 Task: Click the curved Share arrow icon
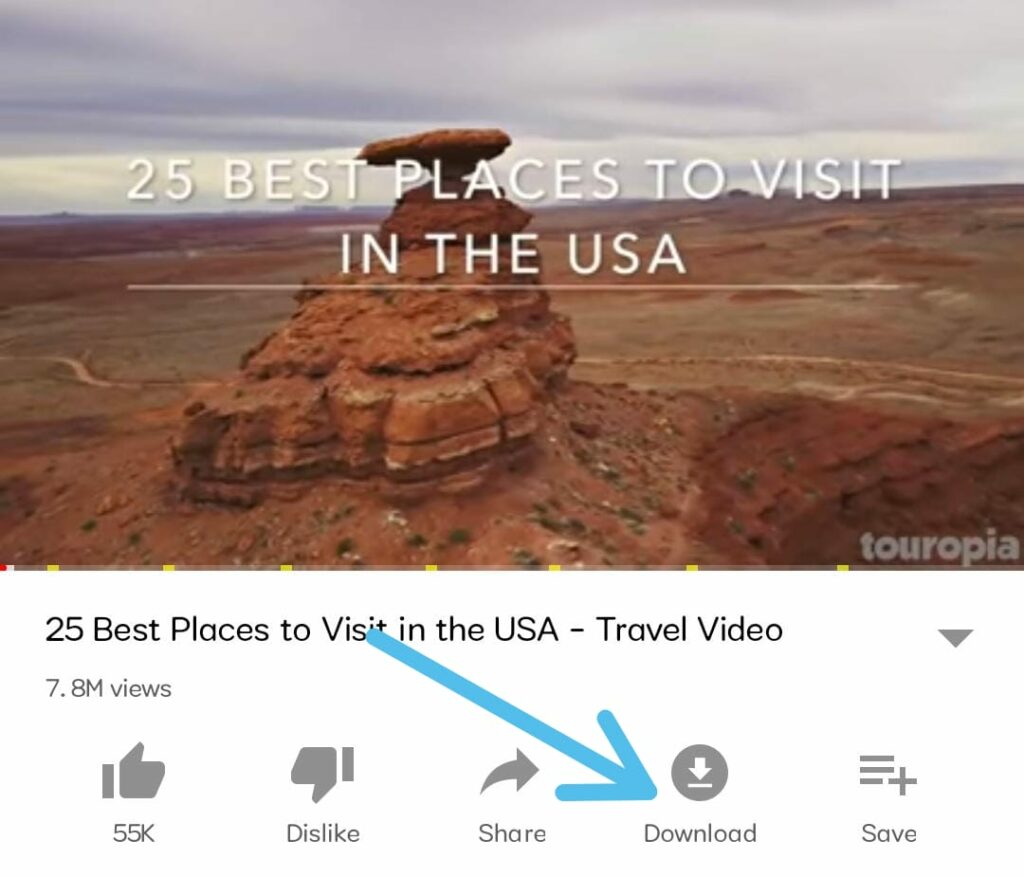coord(509,772)
